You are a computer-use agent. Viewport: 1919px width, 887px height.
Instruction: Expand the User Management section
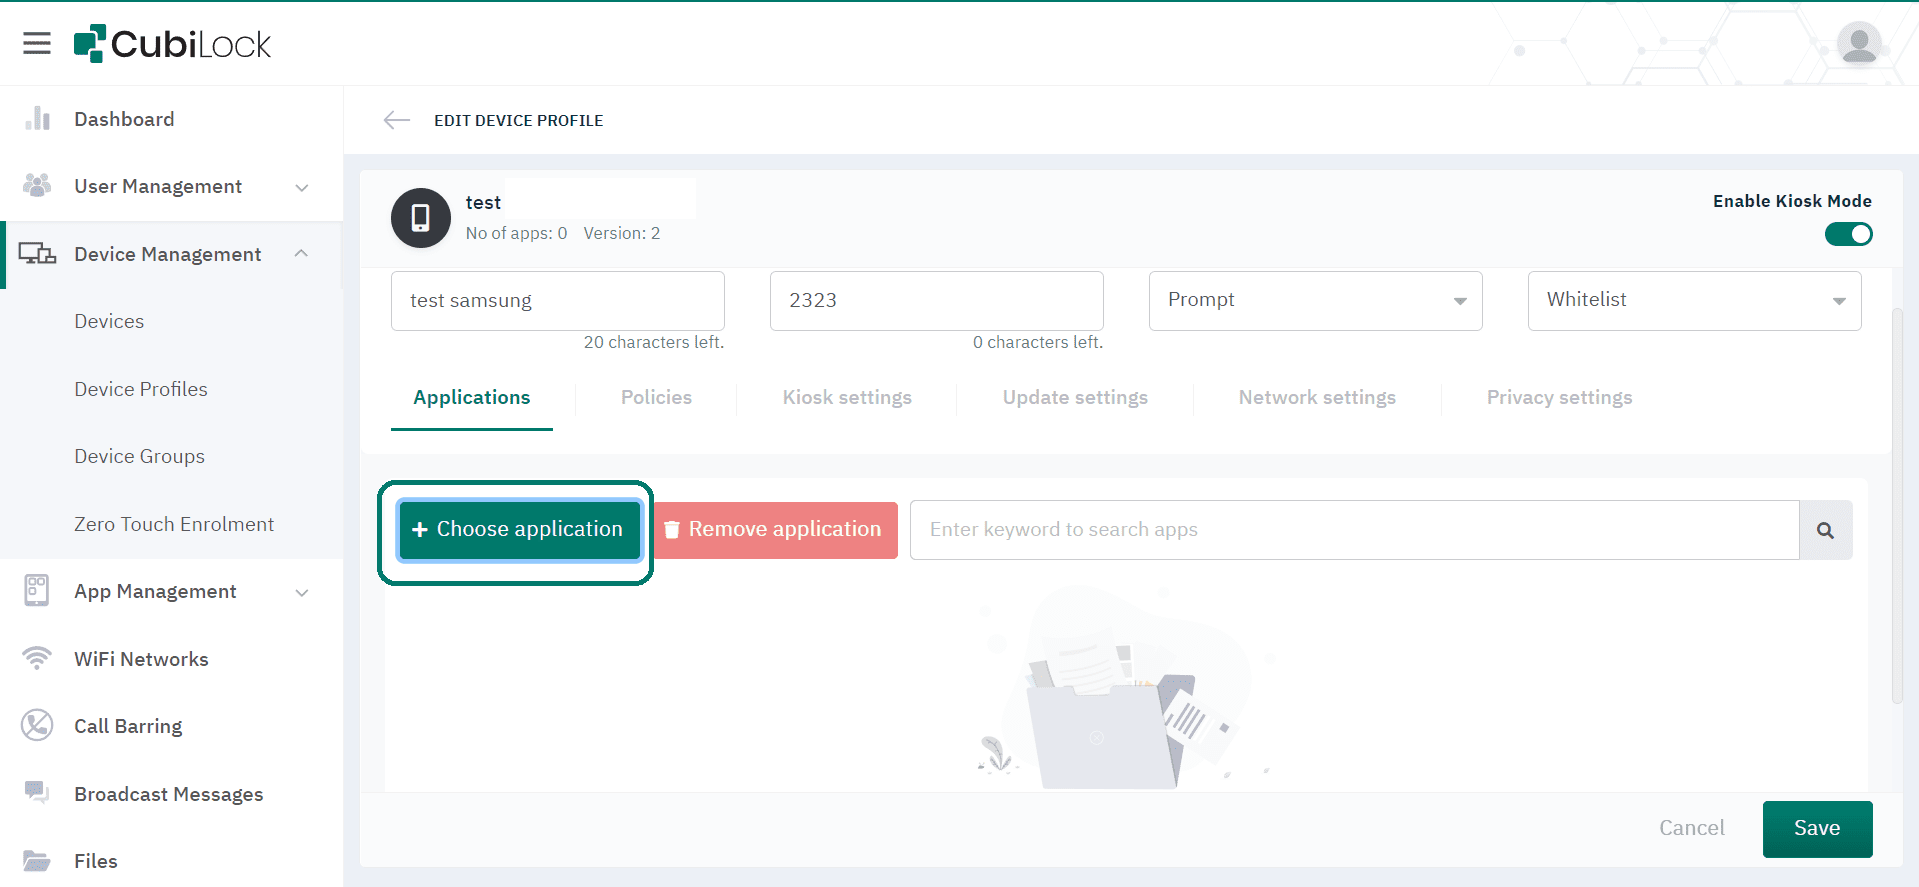[x=302, y=187]
